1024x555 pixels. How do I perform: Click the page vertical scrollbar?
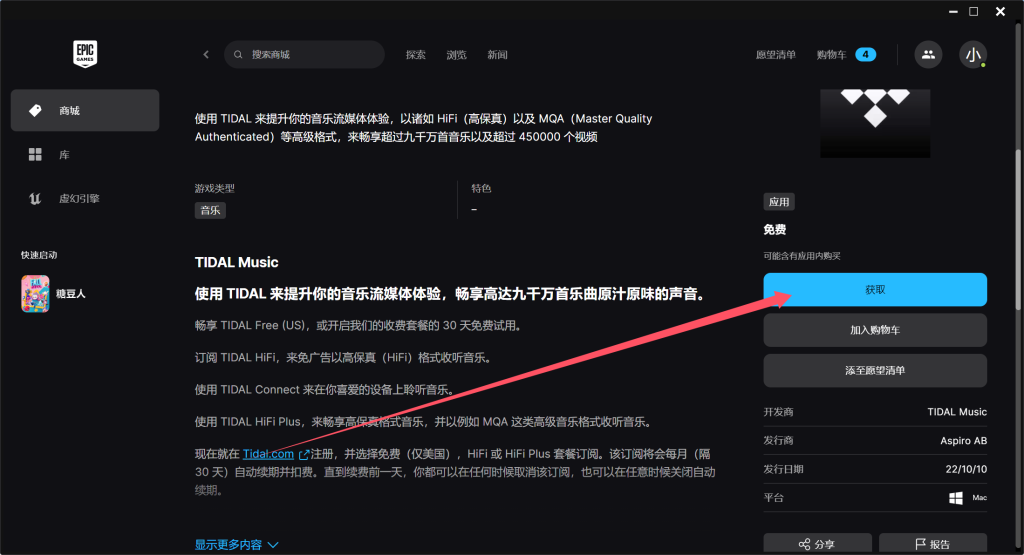(x=1017, y=229)
